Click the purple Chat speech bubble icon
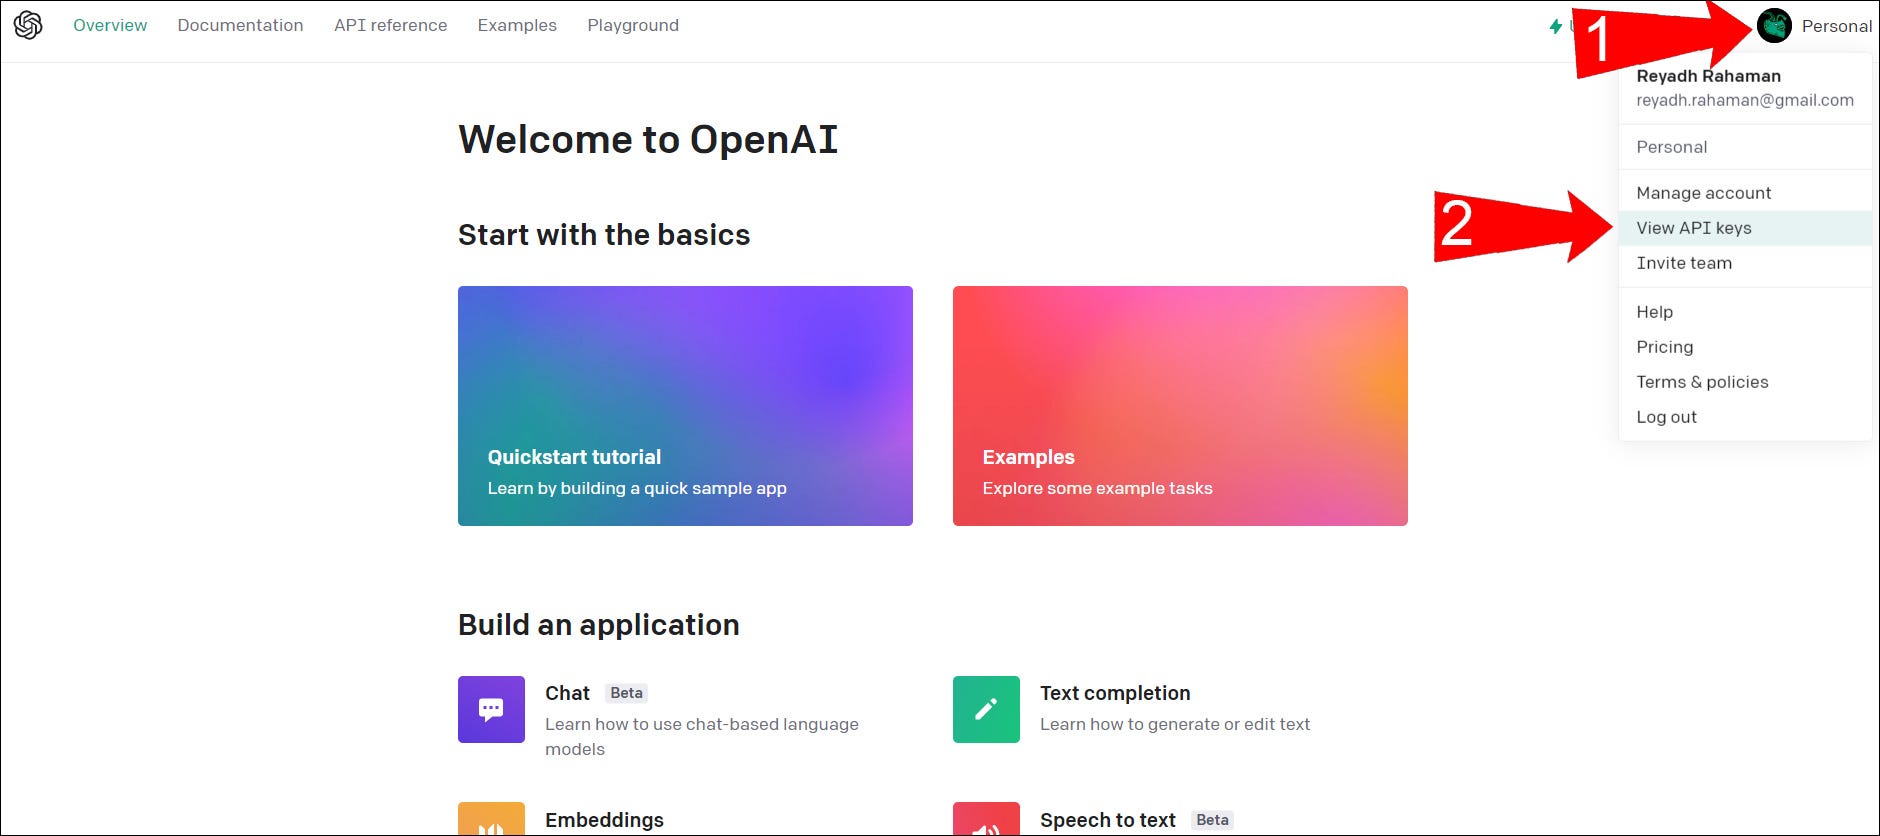 (491, 709)
